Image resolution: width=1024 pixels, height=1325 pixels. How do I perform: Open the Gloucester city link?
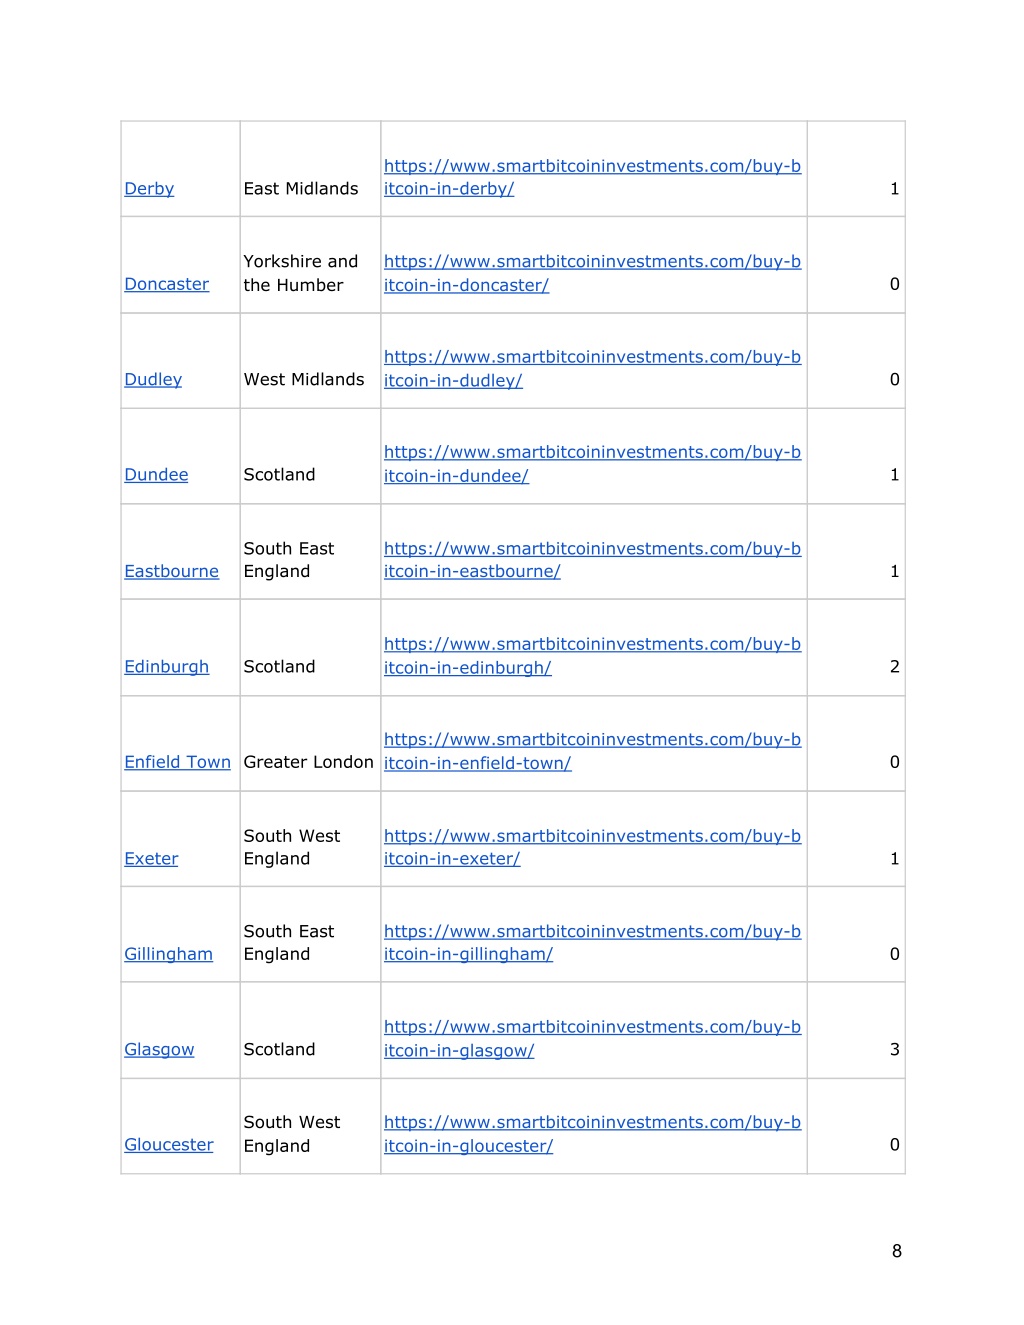[x=169, y=1145]
